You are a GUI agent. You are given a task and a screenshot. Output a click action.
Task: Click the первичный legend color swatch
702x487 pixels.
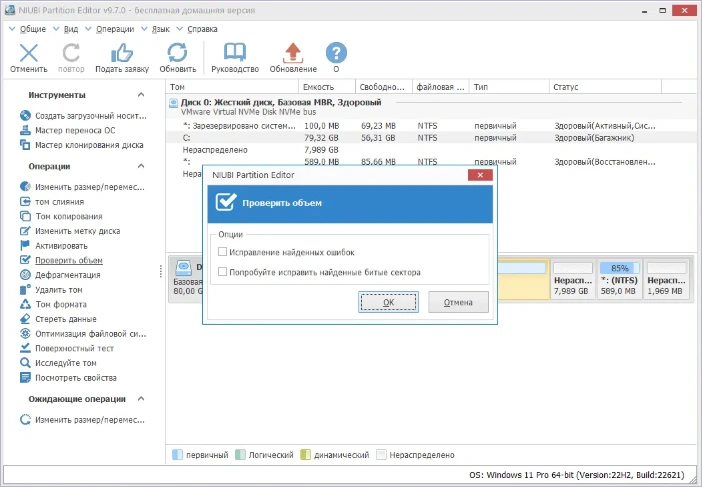tap(178, 455)
